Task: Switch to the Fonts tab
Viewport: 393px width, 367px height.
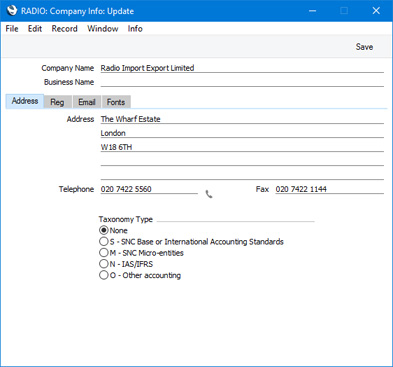Action: coord(116,102)
